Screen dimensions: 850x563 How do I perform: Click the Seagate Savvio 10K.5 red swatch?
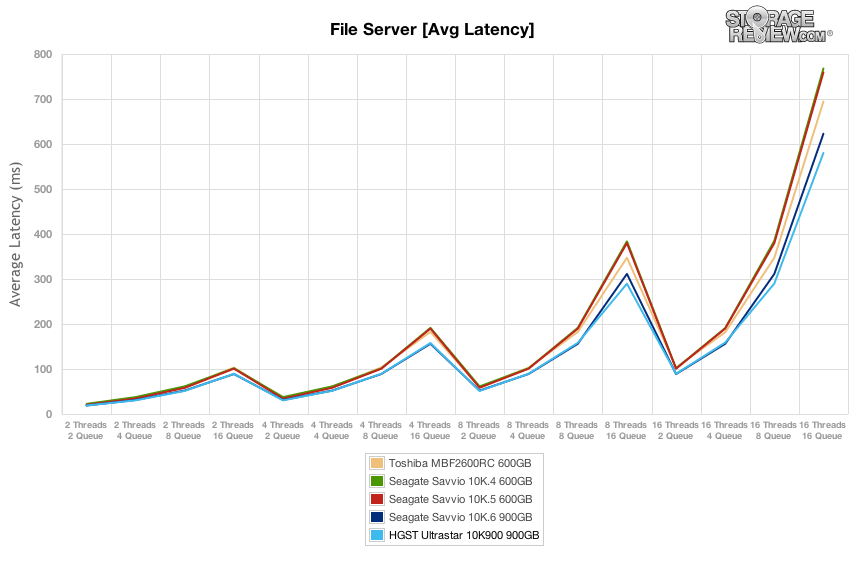377,499
